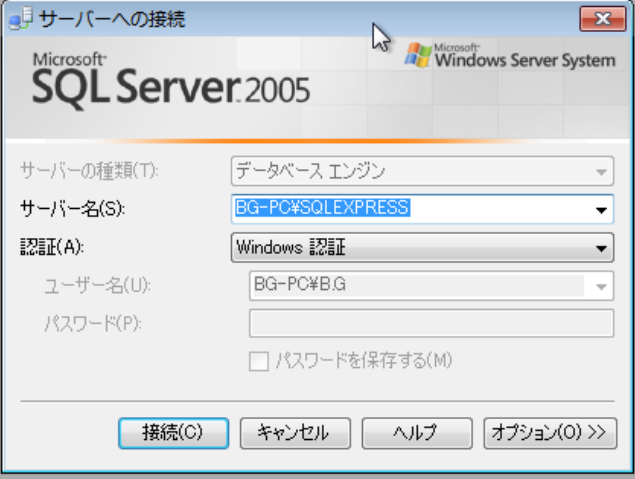This screenshot has width=635, height=479.
Task: Toggle the パスワードを保存する checkbox
Action: pos(259,361)
